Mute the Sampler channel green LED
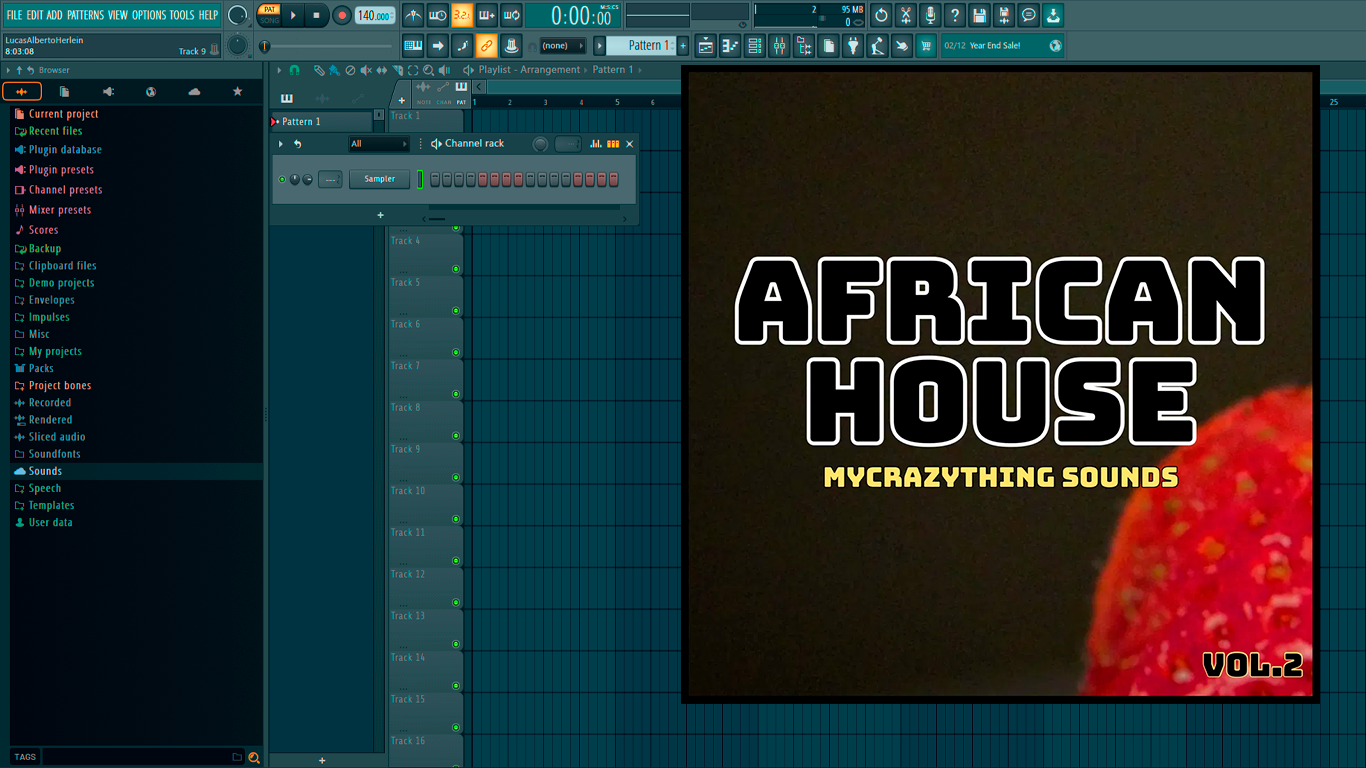This screenshot has height=768, width=1366. (x=282, y=179)
